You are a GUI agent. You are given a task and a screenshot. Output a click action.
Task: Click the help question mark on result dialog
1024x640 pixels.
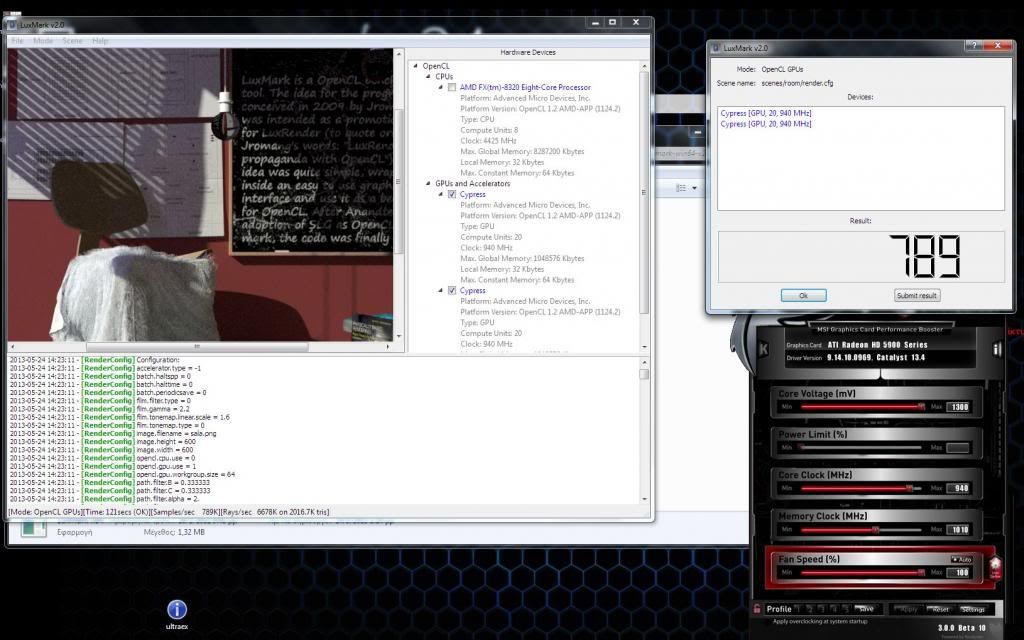(x=974, y=46)
